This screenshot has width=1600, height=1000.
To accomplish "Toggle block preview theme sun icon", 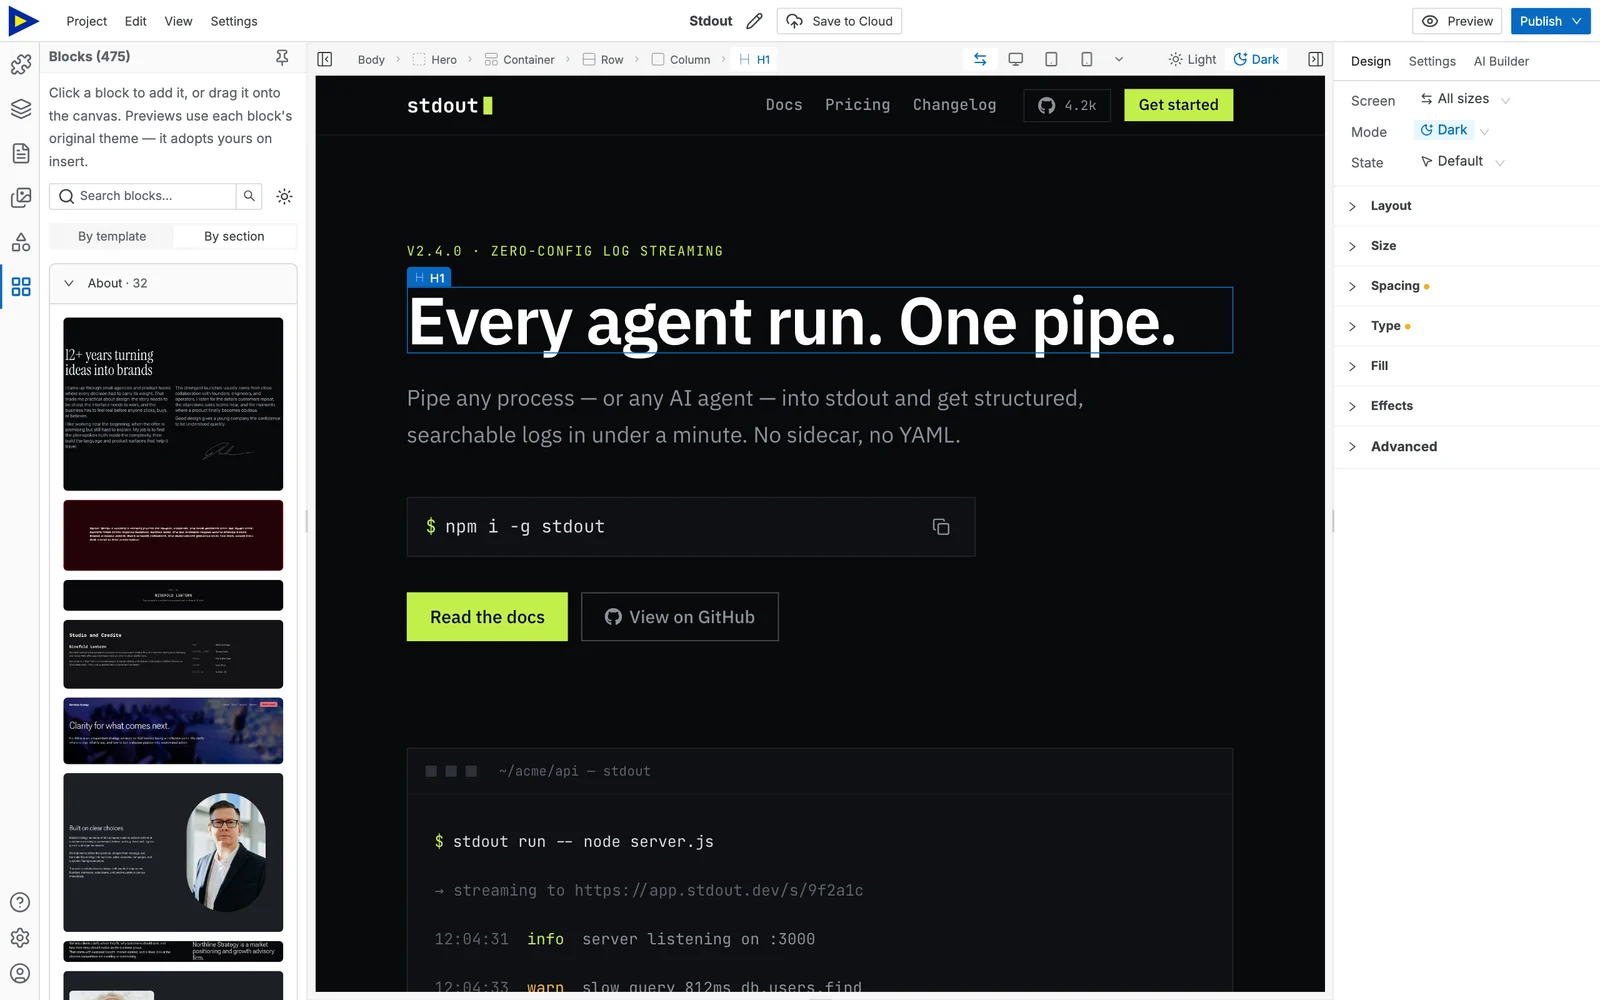I will pos(284,196).
